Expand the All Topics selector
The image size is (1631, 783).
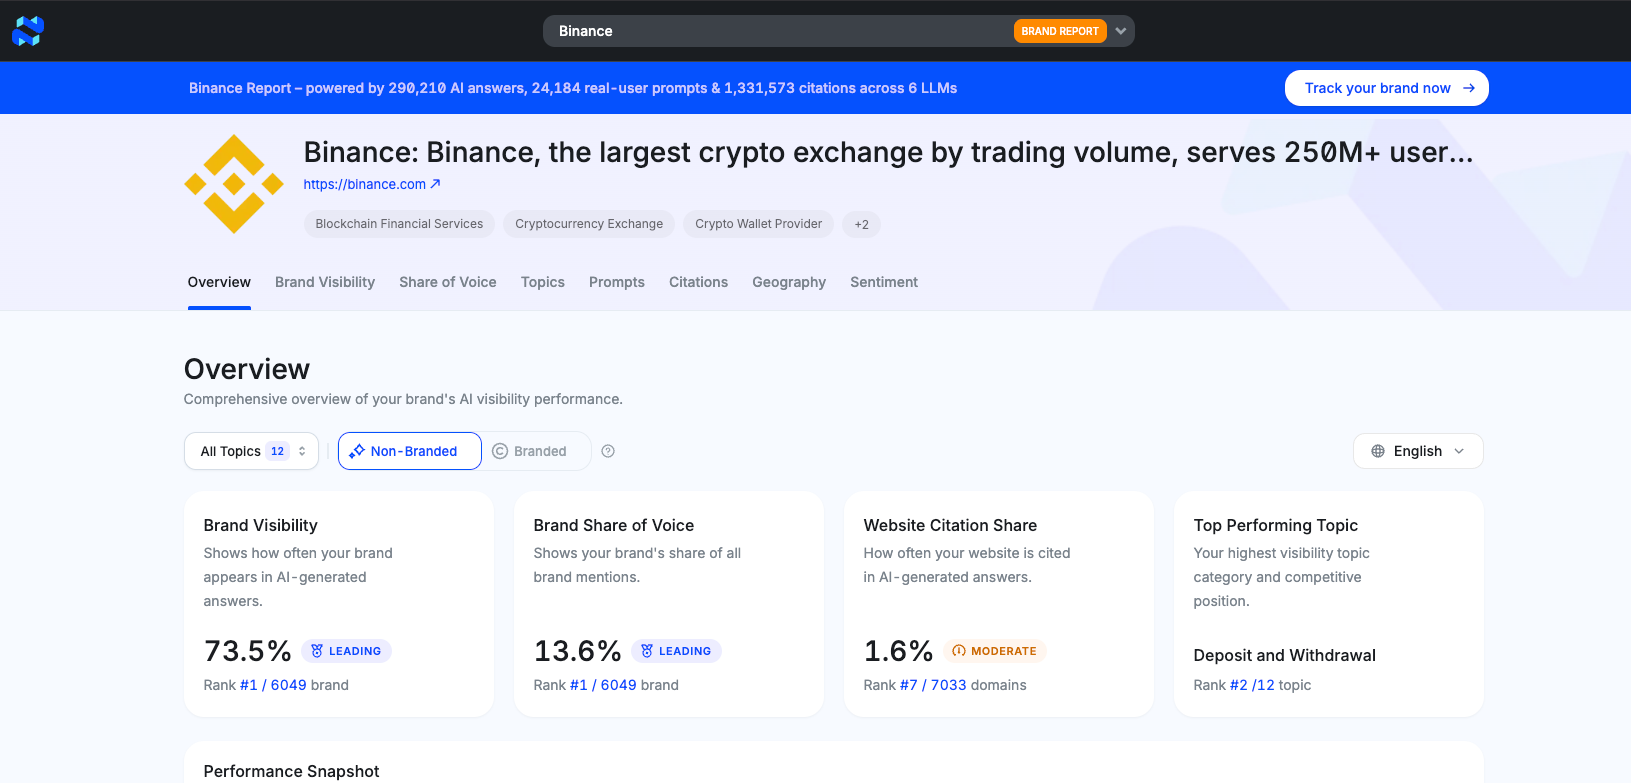coord(251,451)
